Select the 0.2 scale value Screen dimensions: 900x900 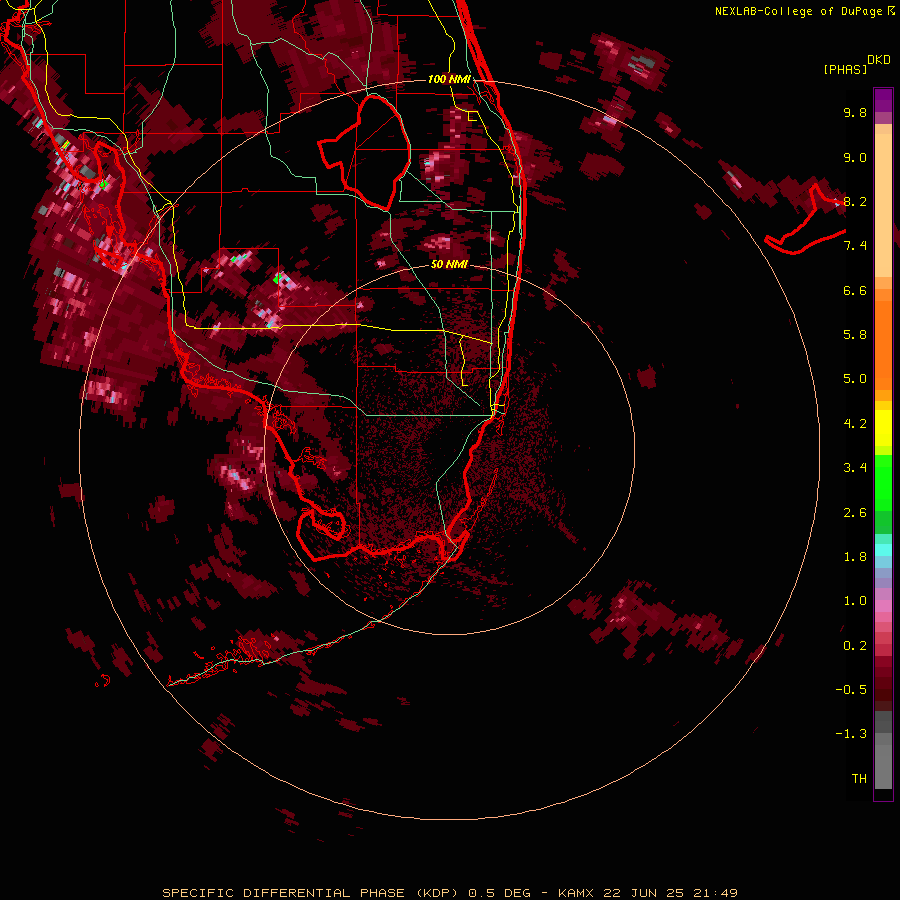pos(855,646)
